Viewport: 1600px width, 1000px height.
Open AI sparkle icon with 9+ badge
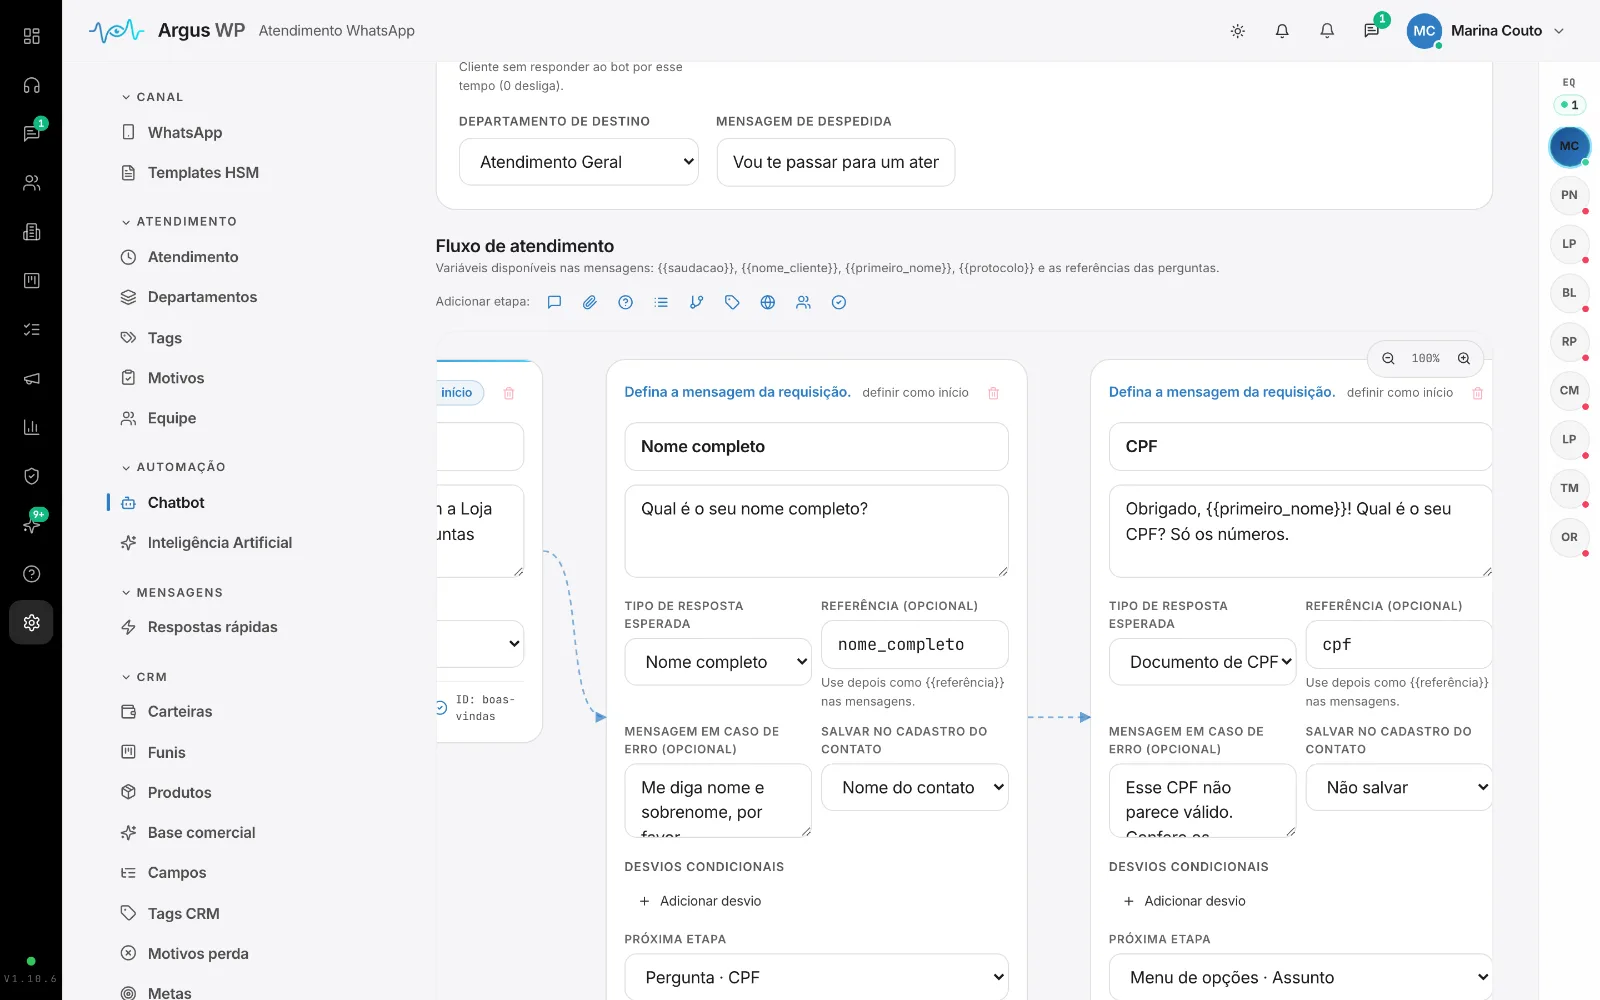point(32,525)
